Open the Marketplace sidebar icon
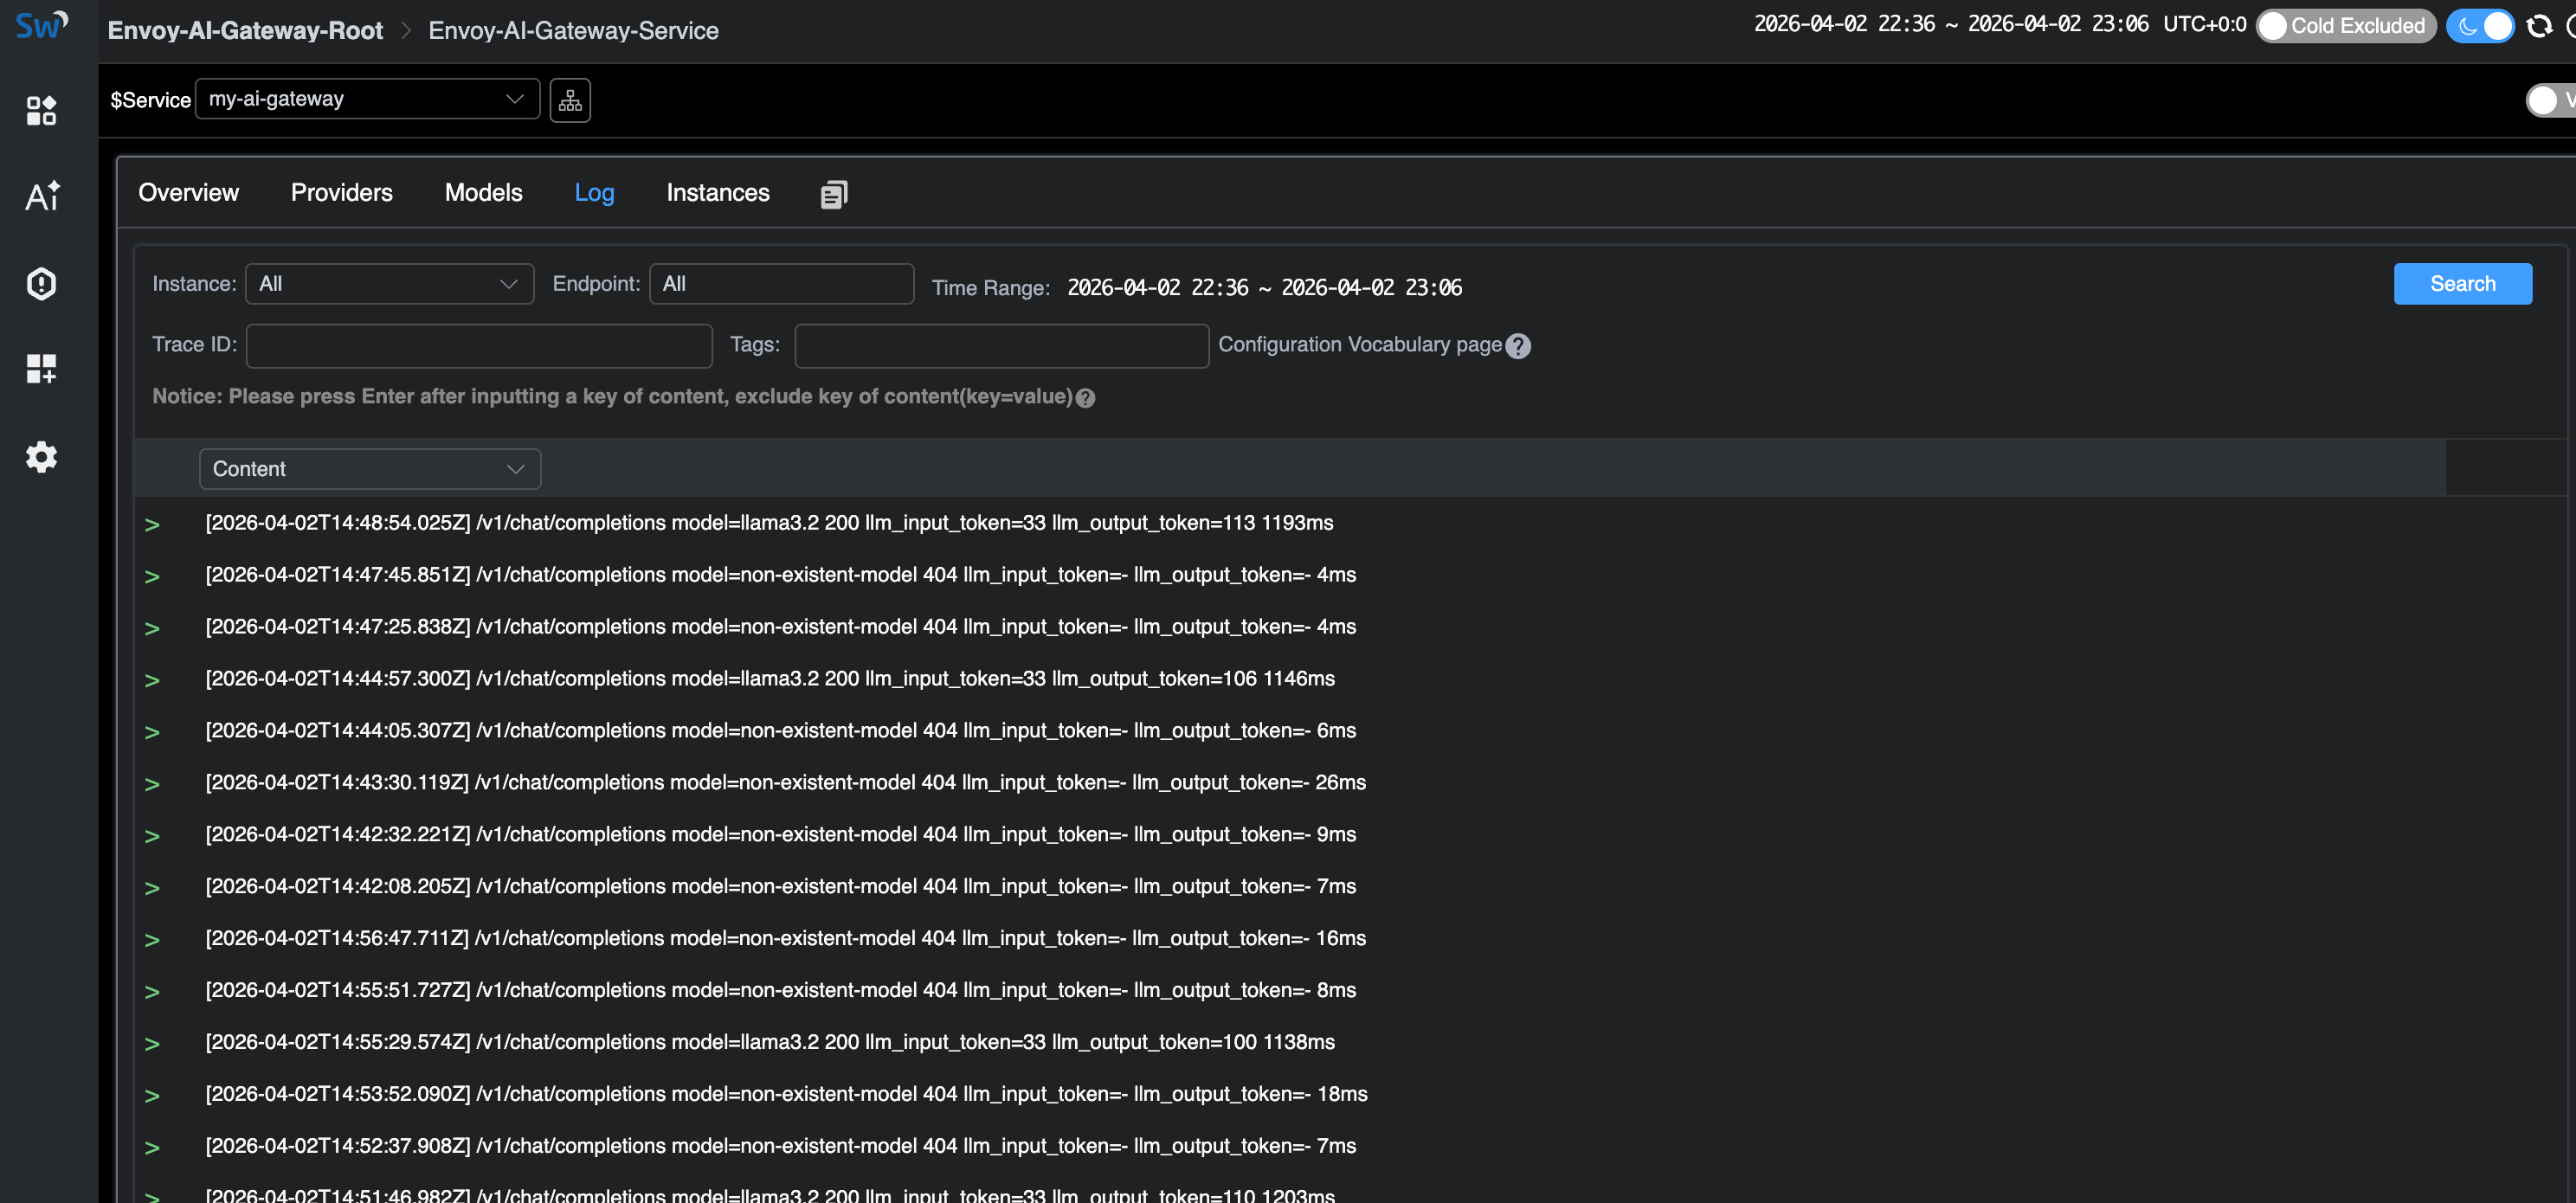2576x1203 pixels. point(41,111)
